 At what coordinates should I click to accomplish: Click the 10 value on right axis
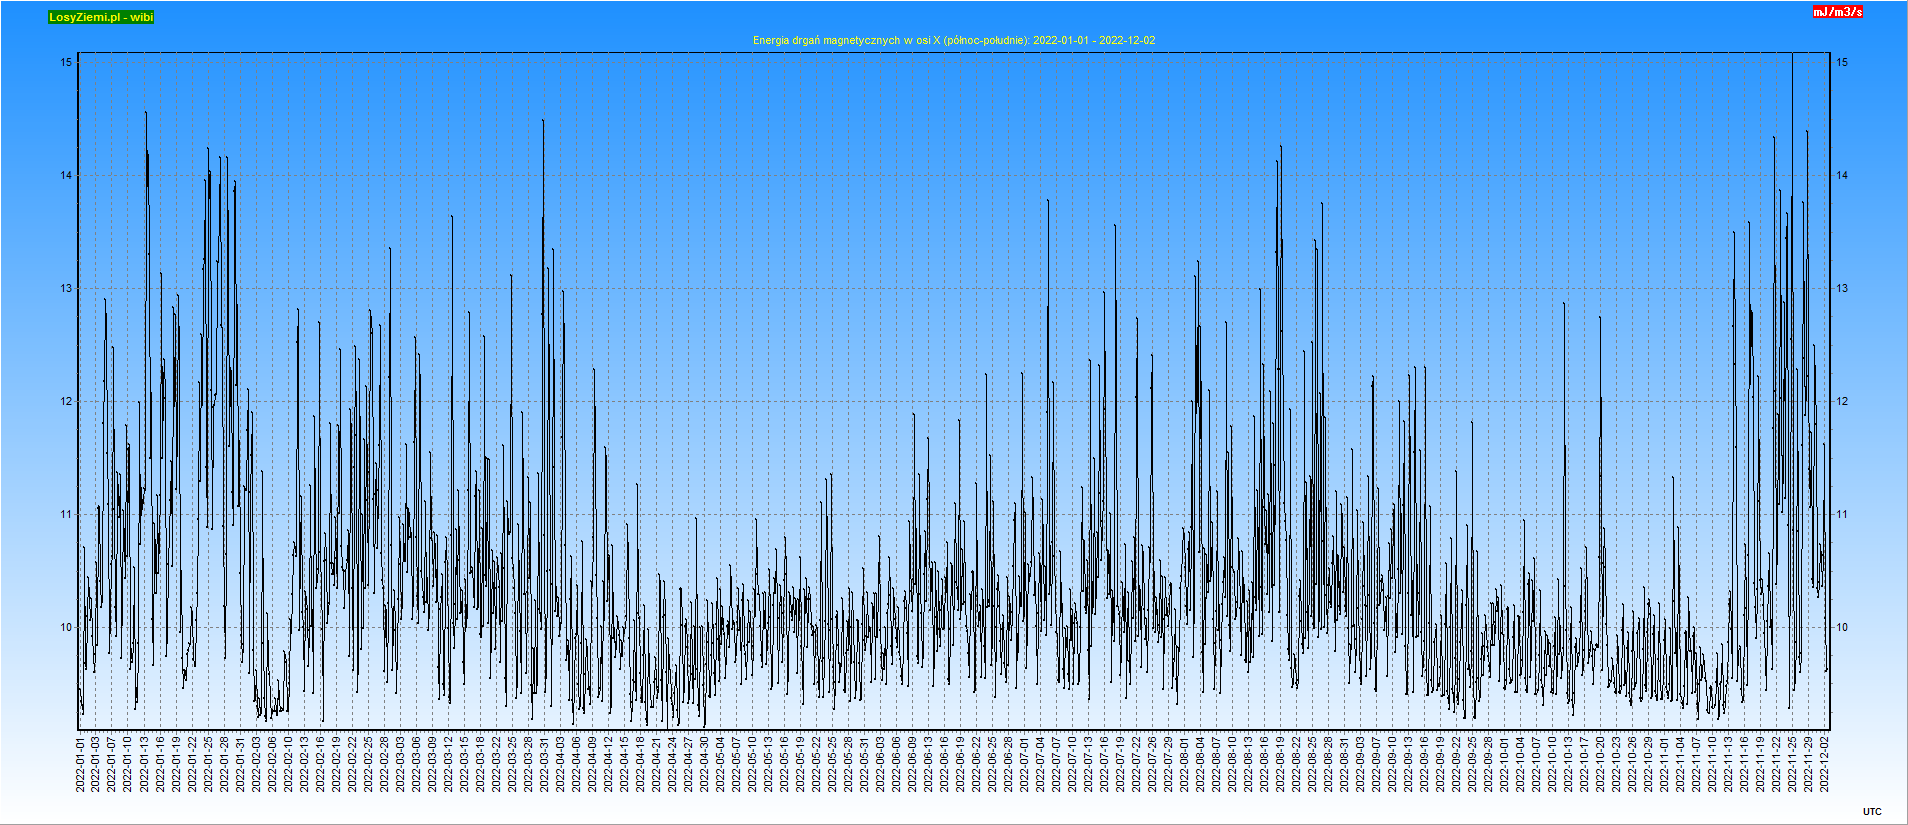tap(1842, 627)
